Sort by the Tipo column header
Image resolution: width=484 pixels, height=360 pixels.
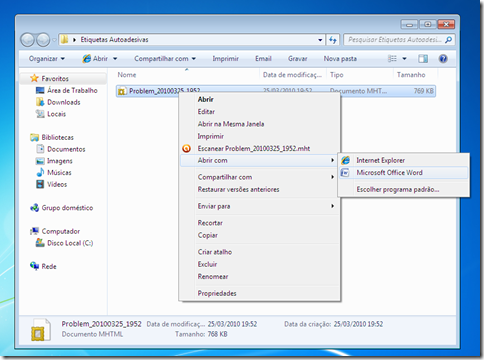(360, 75)
